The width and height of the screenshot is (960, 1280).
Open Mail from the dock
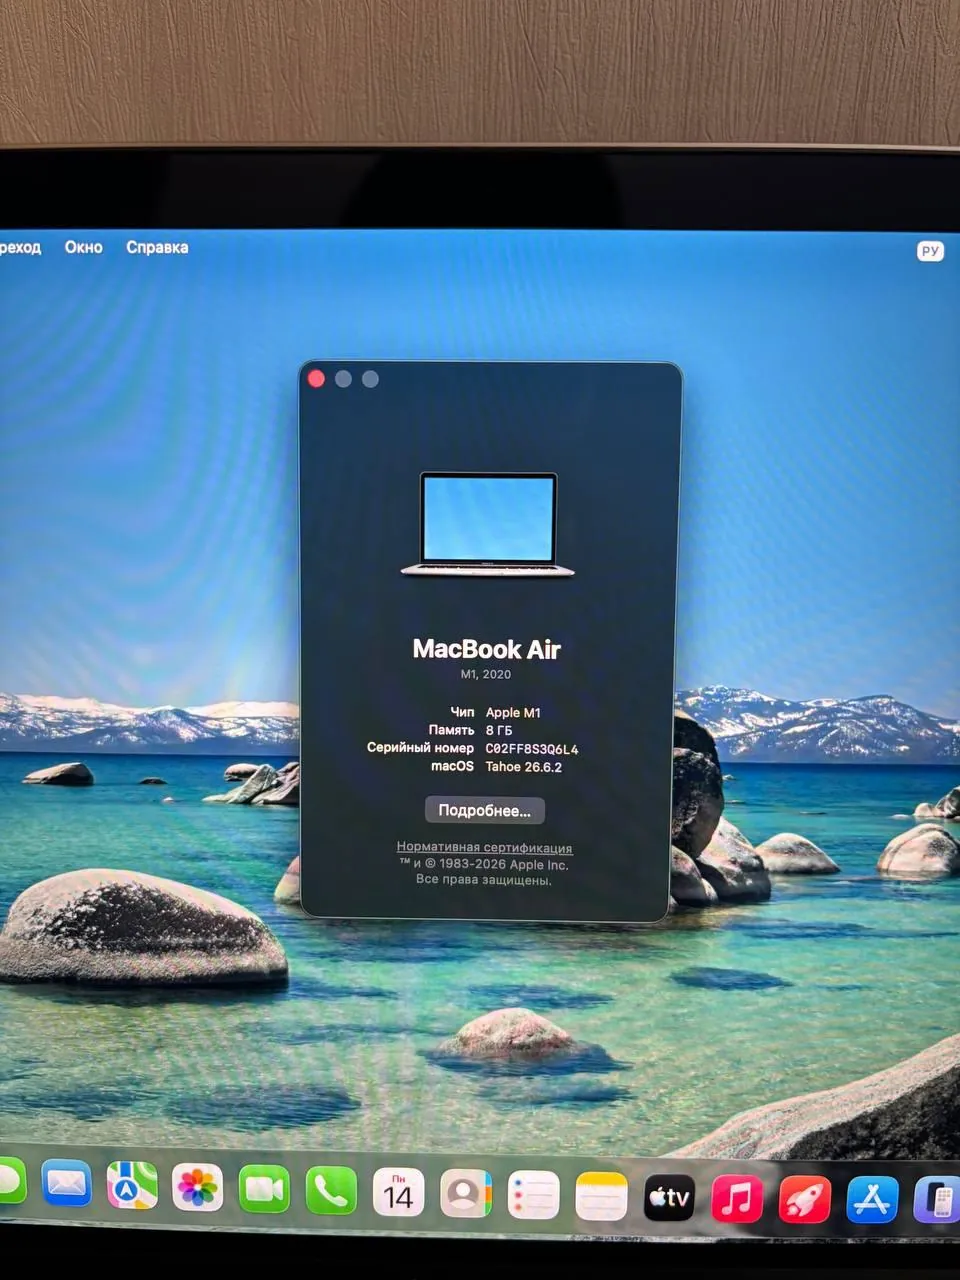tap(66, 1185)
